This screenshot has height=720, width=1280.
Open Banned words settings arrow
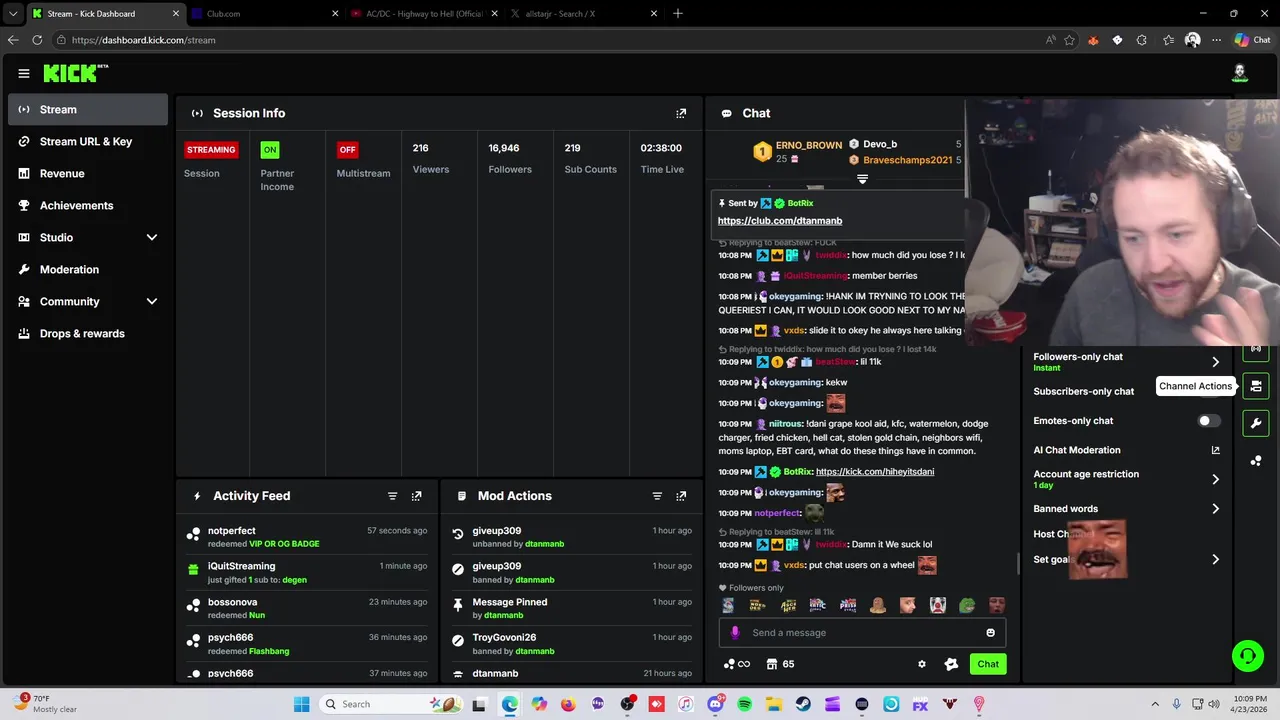pyautogui.click(x=1215, y=509)
